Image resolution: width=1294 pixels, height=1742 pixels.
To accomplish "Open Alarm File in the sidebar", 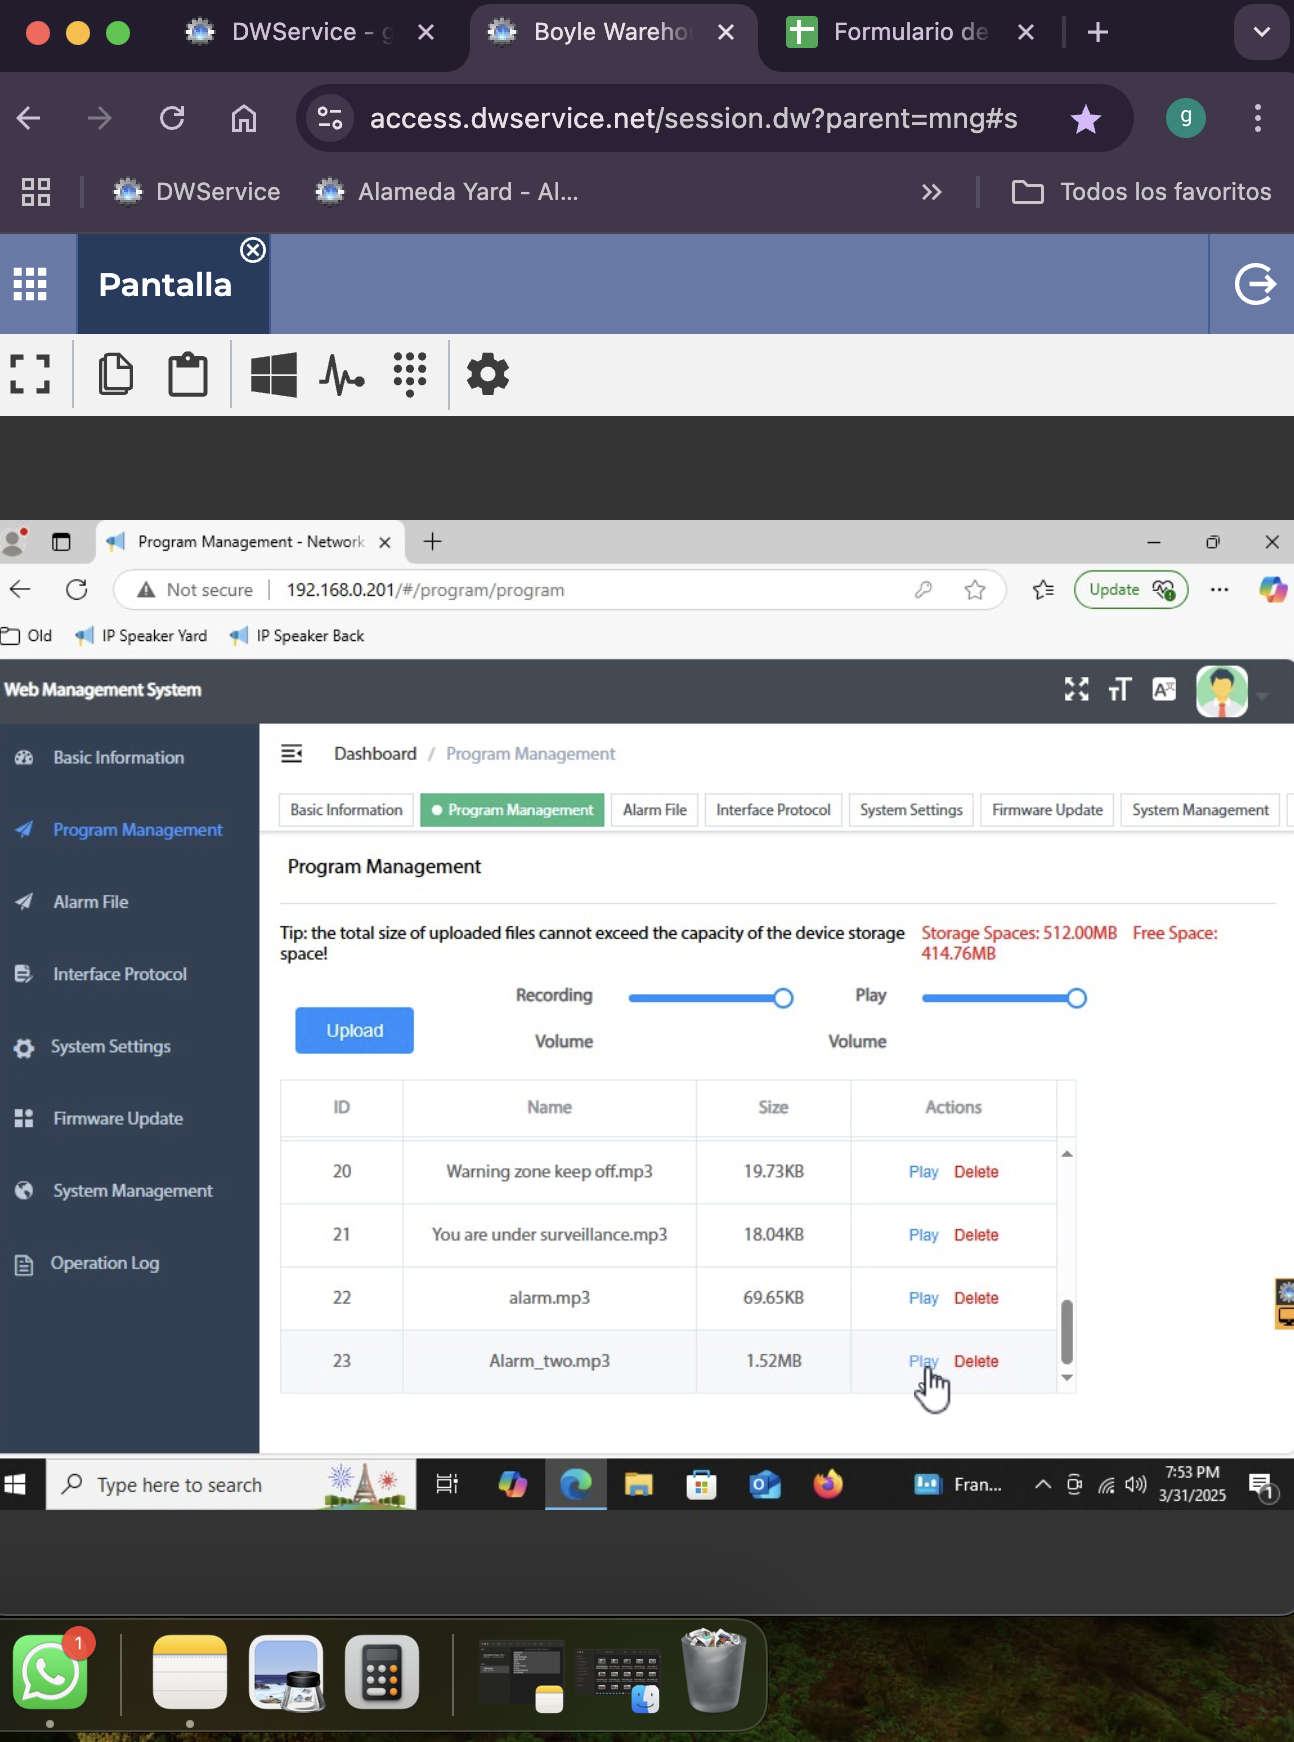I will pyautogui.click(x=91, y=902).
